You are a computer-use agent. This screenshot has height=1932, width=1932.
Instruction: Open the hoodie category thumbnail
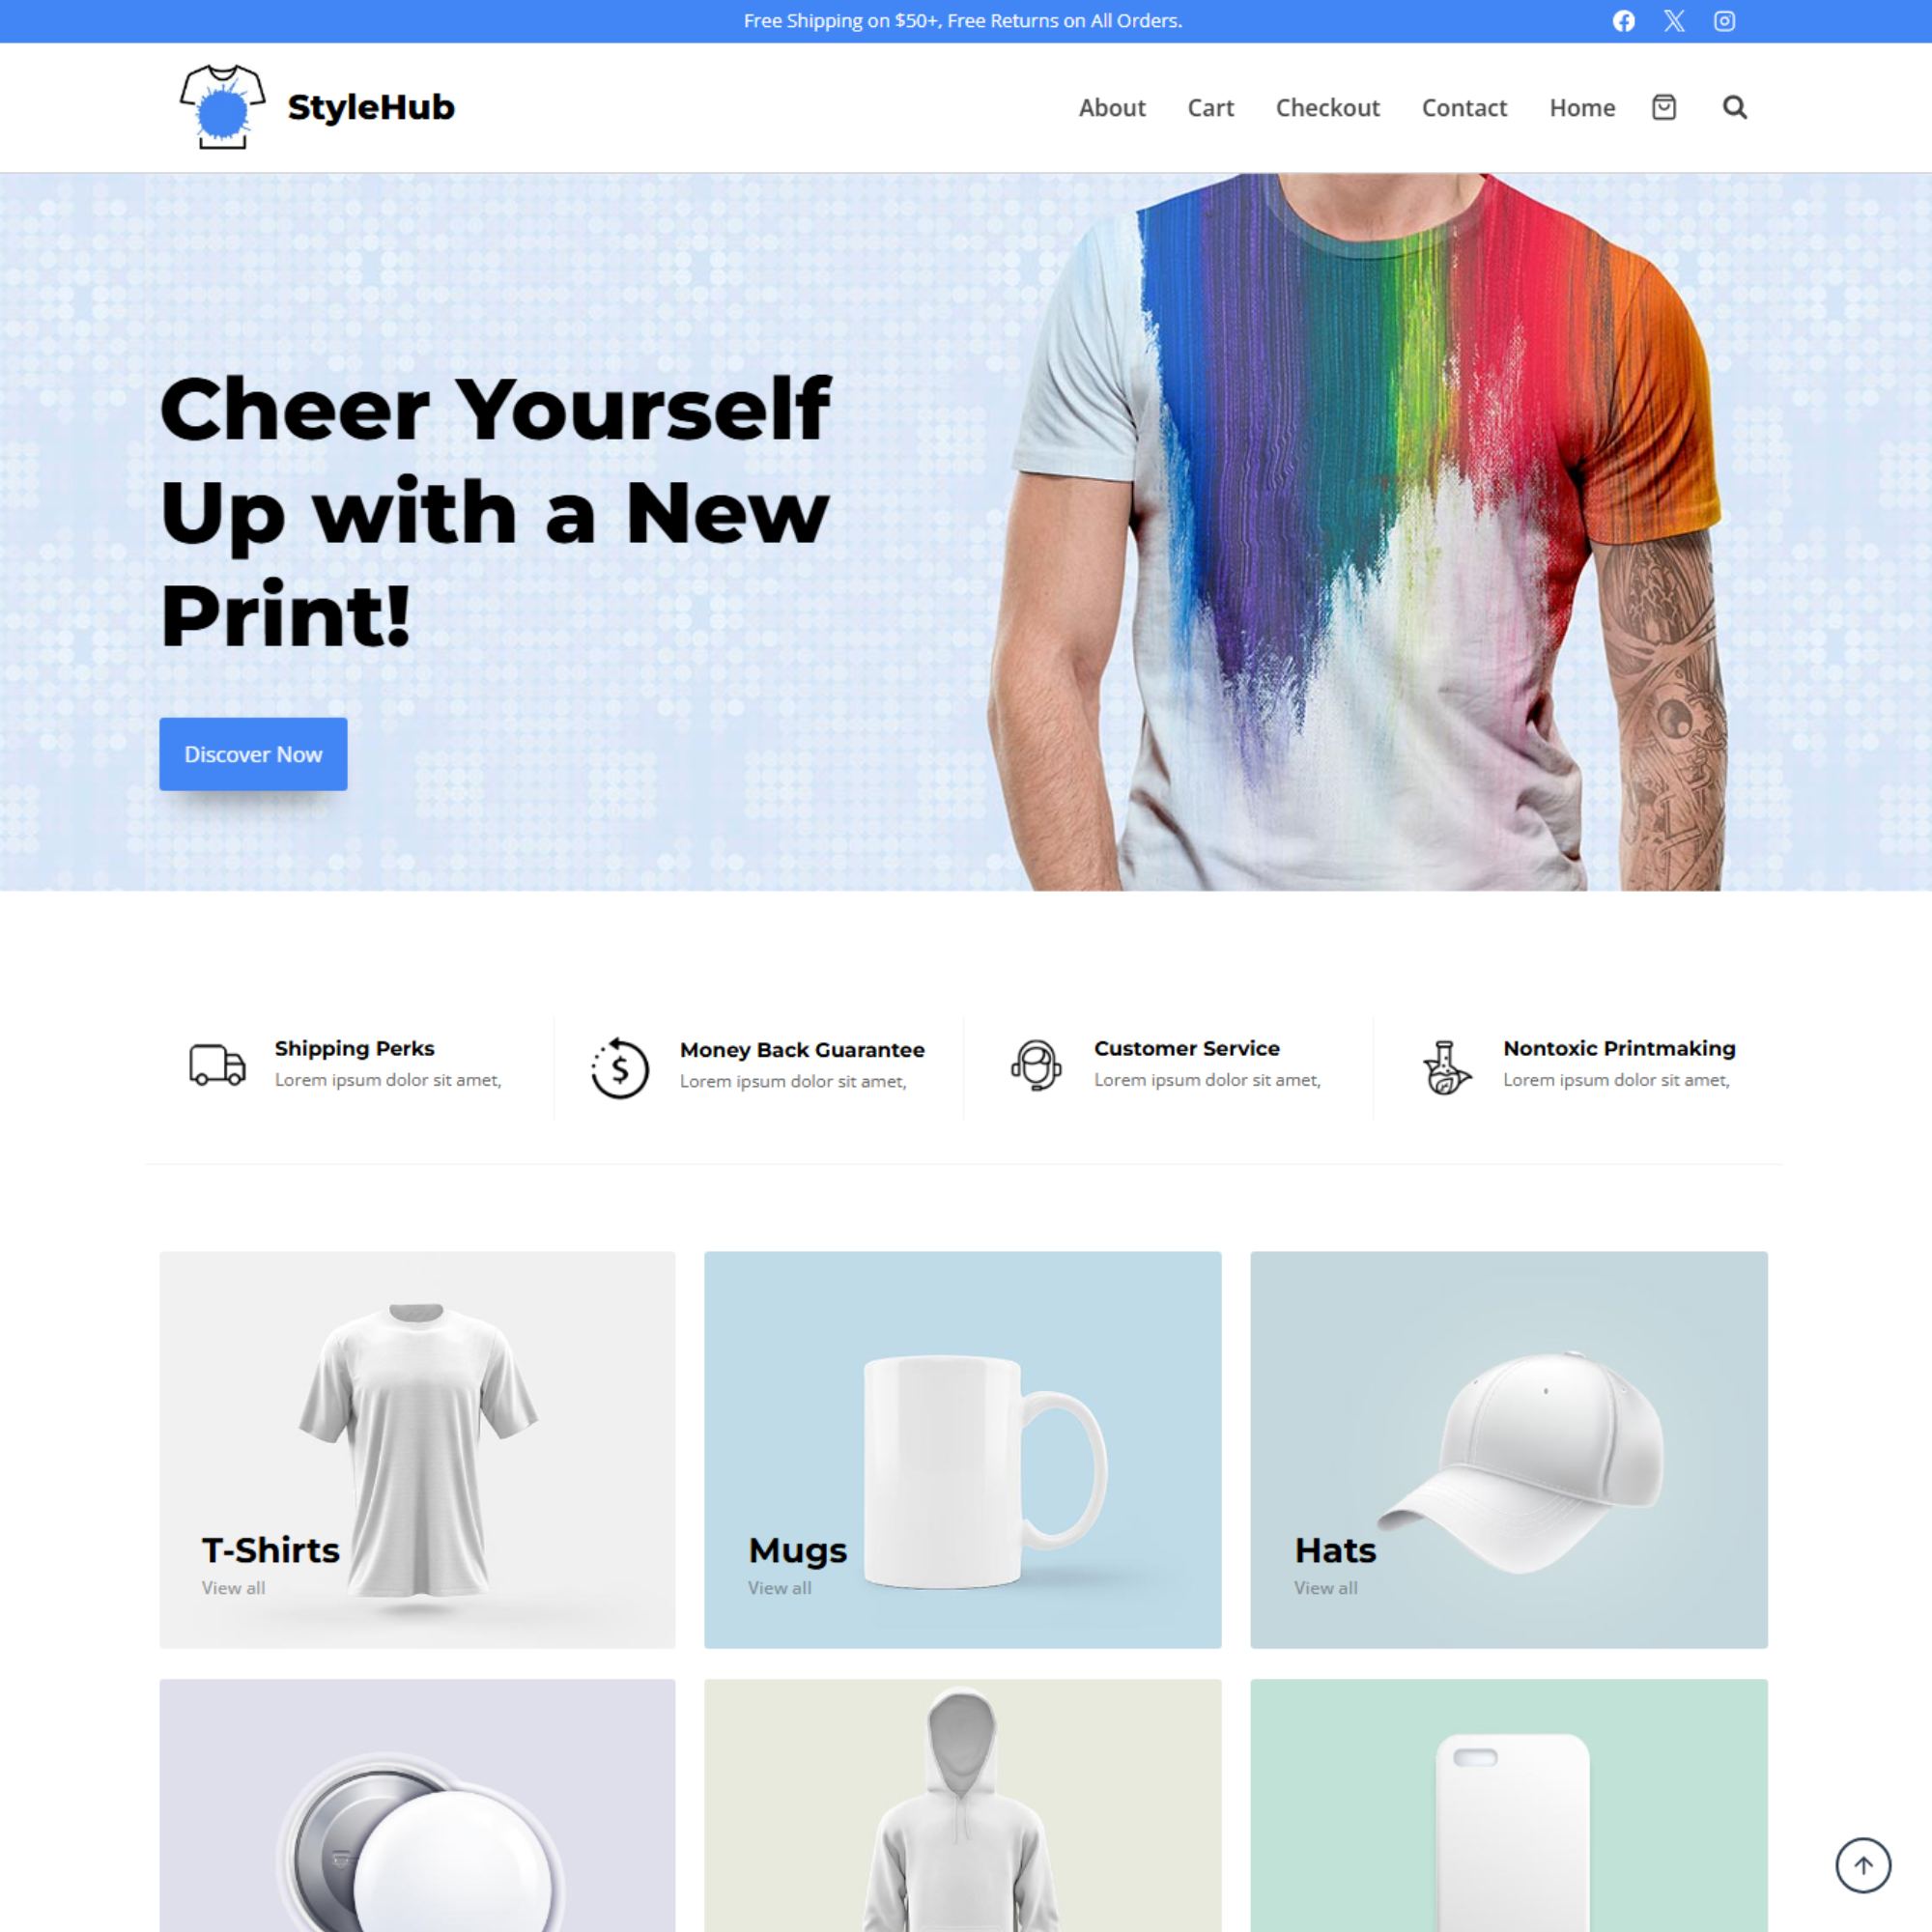coord(962,1805)
